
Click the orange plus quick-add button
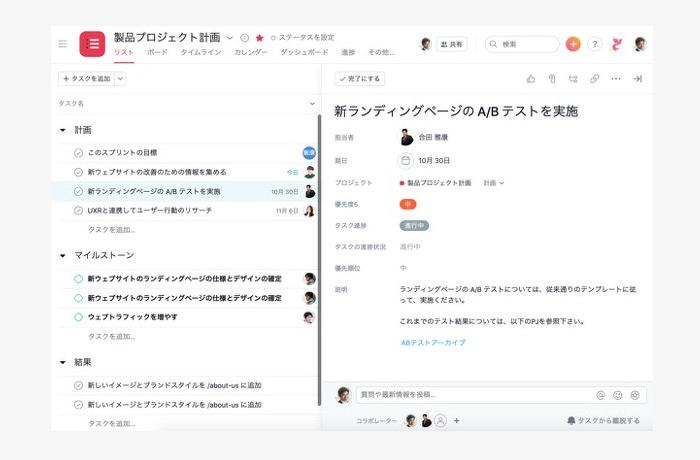[573, 44]
